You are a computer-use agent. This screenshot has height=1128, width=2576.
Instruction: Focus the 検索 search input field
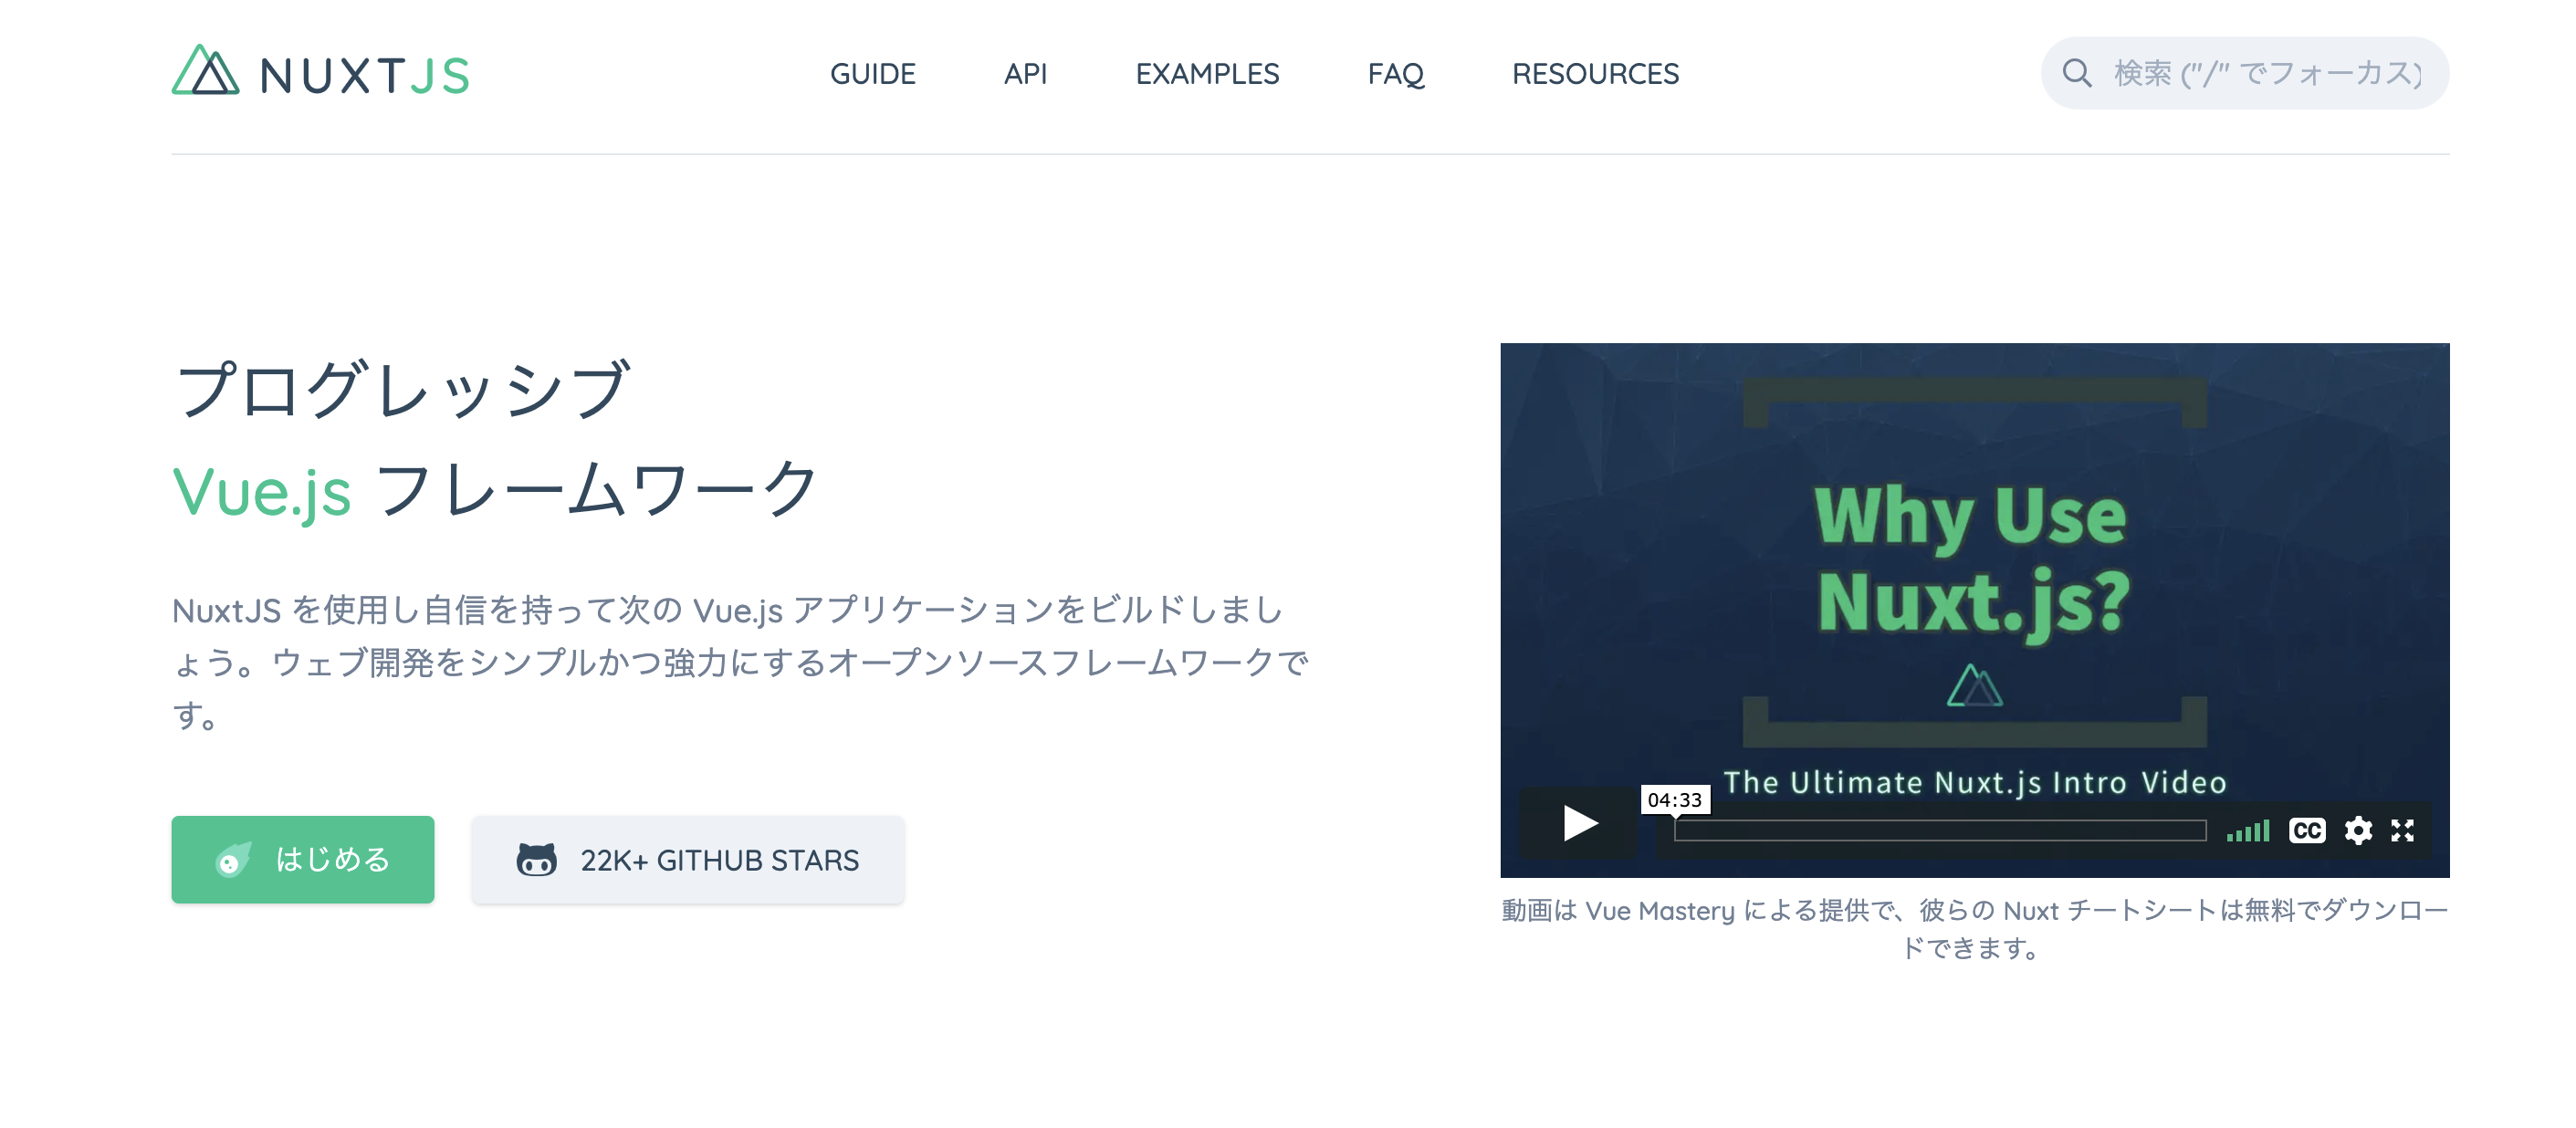point(2244,73)
